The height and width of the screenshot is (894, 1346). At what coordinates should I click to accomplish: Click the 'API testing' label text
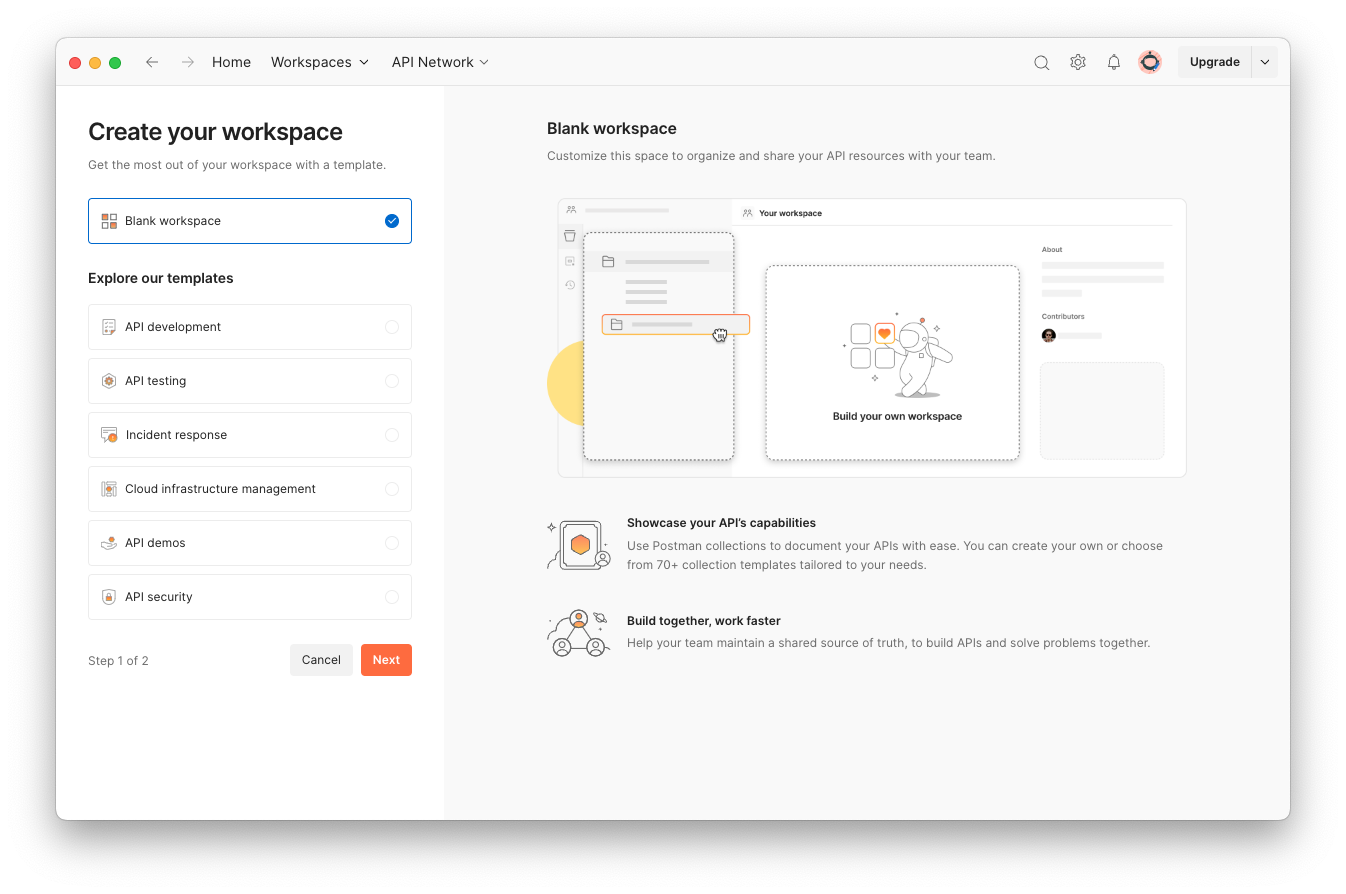[x=155, y=381]
